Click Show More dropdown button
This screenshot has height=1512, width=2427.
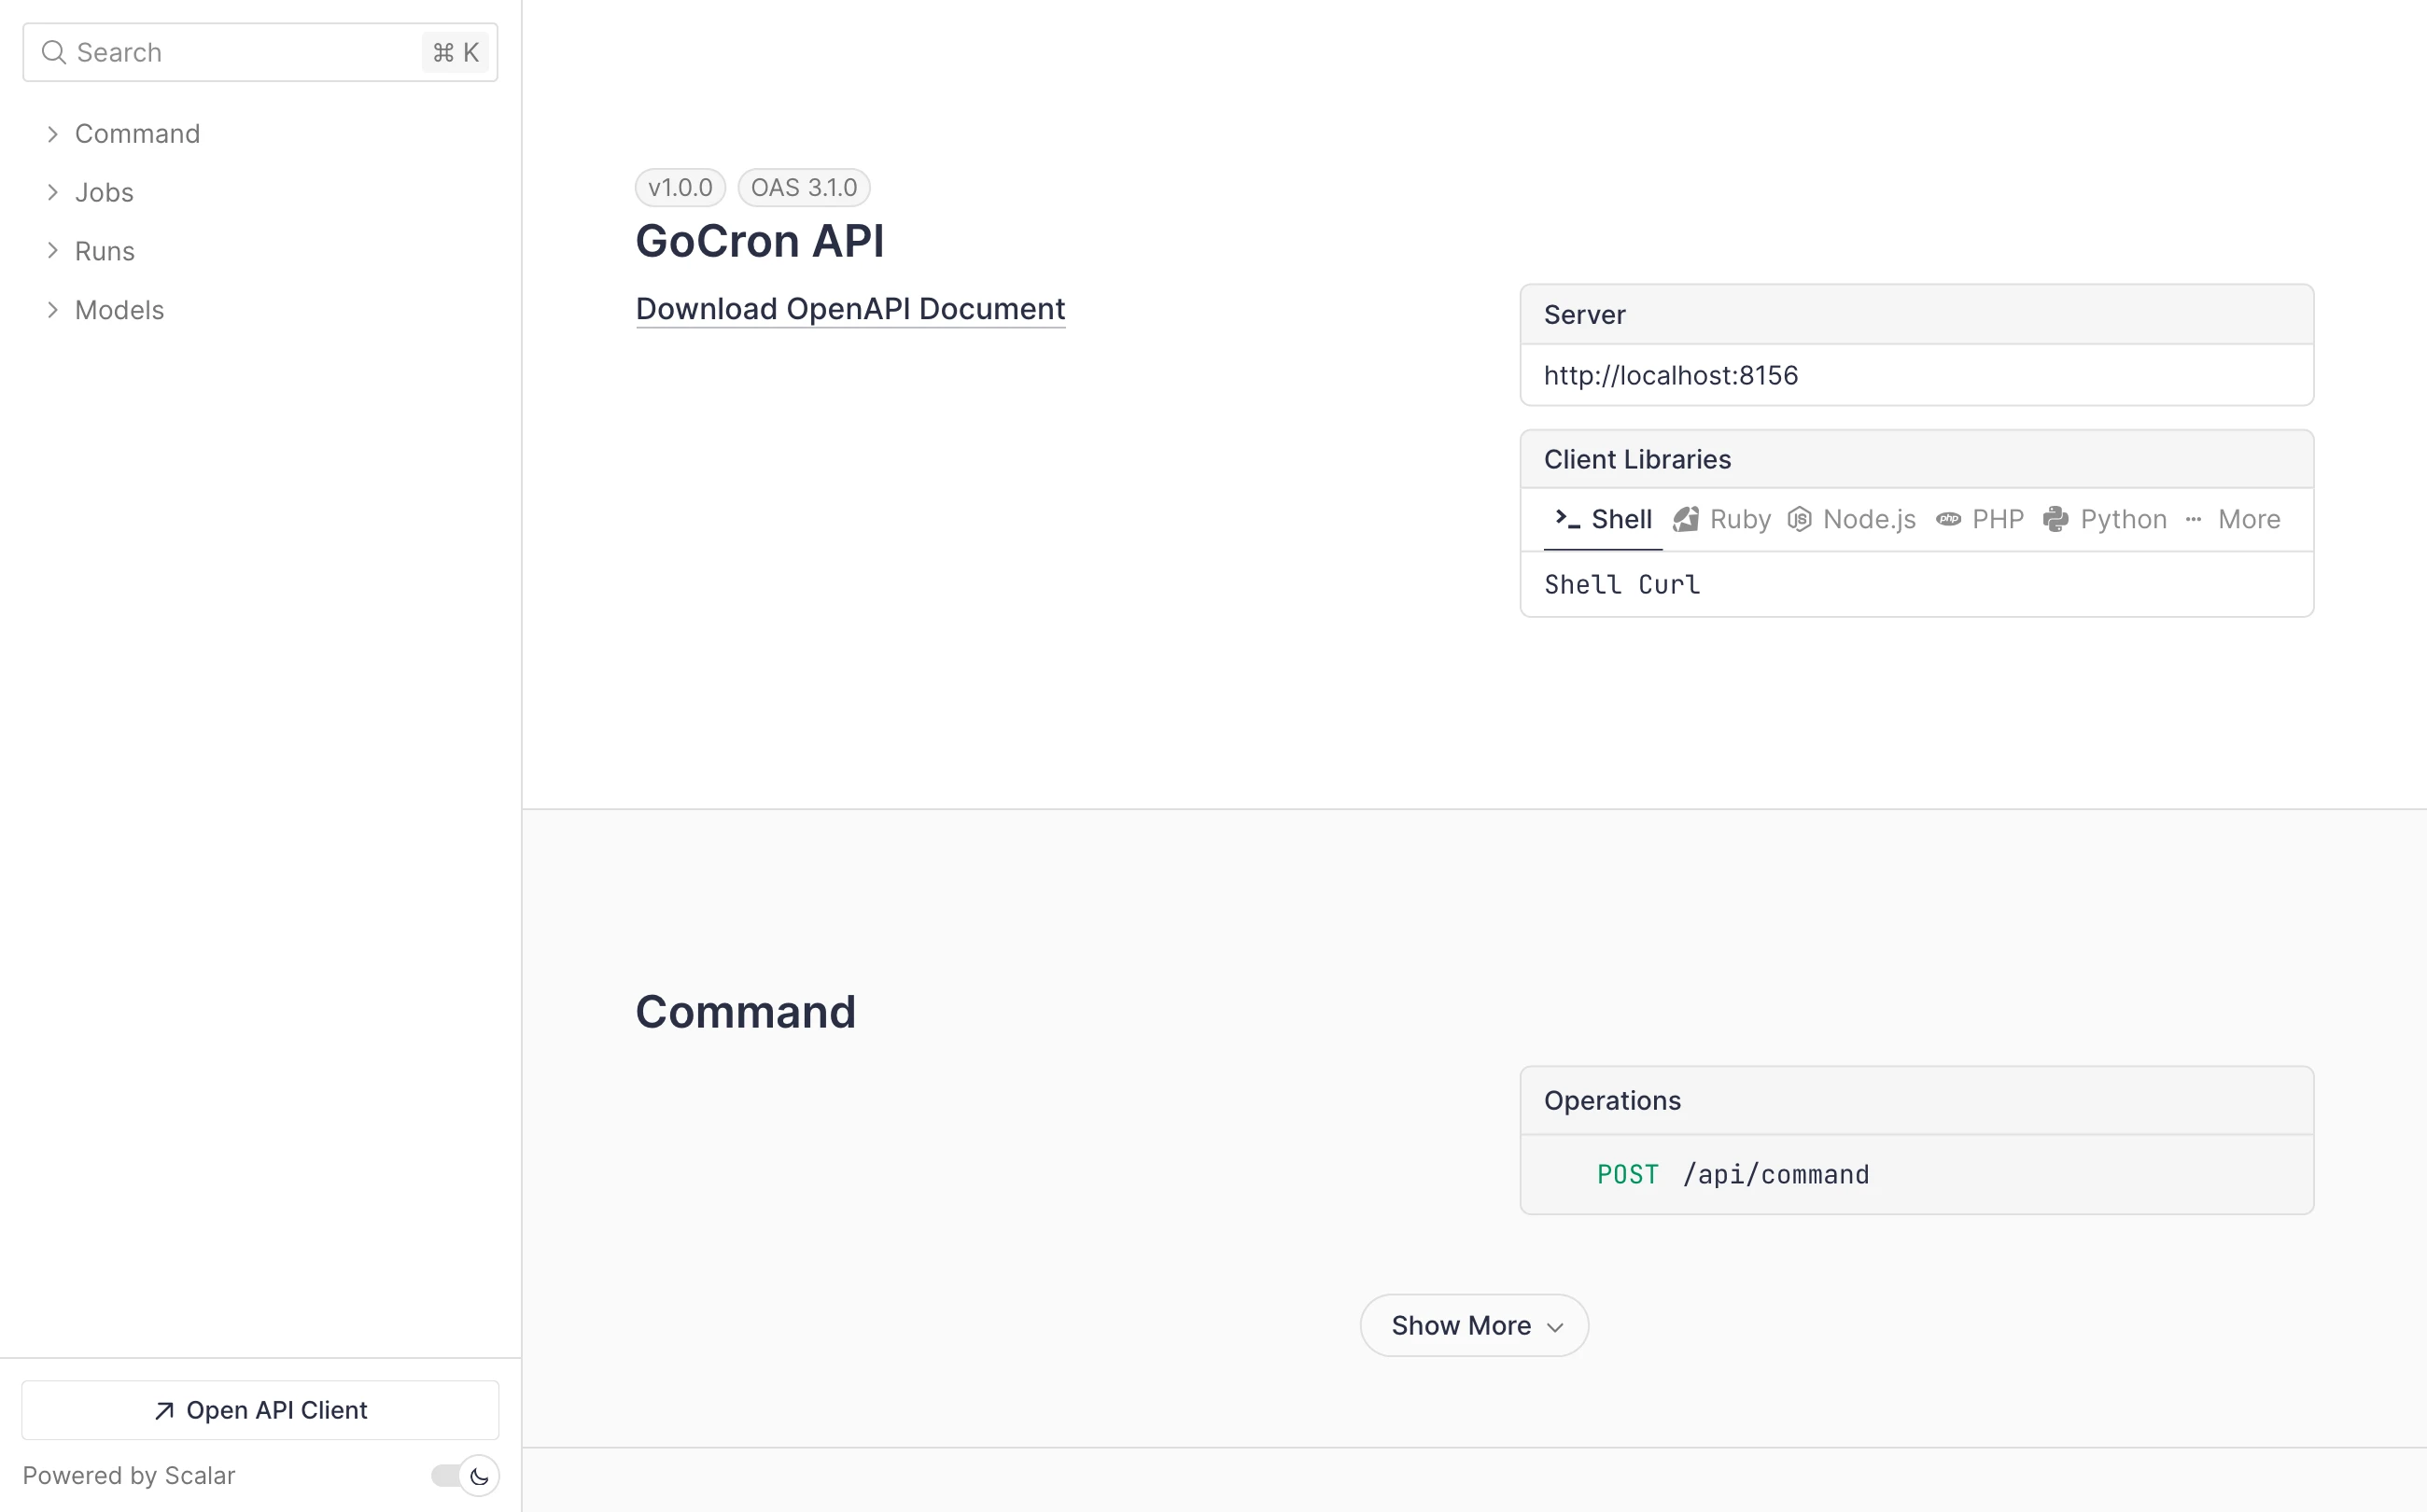[1474, 1326]
